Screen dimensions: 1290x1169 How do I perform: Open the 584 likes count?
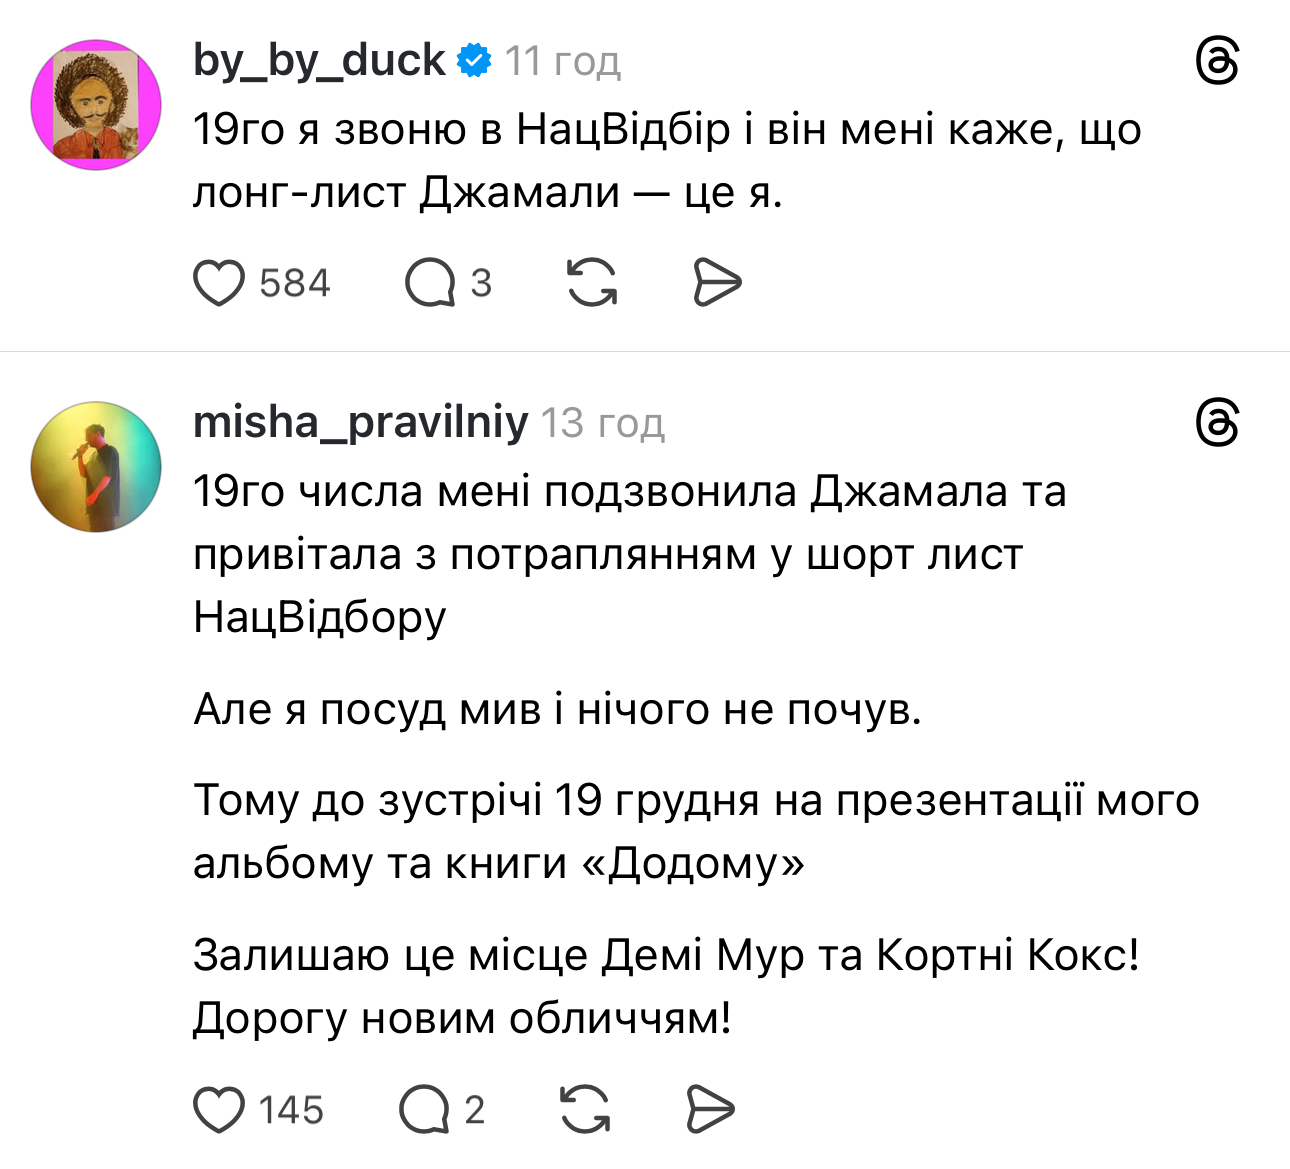pyautogui.click(x=294, y=283)
